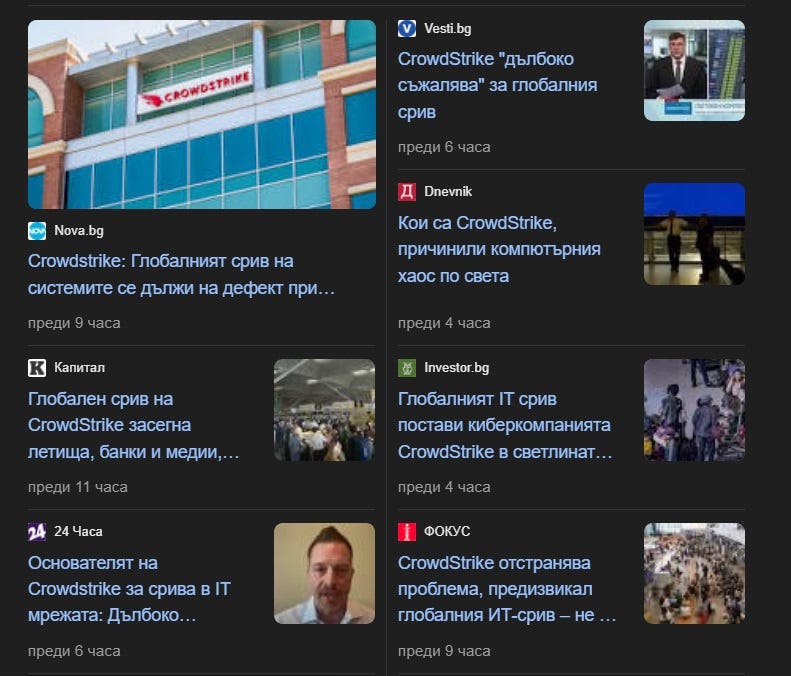
Task: Click the Vesti.bg blue V icon
Action: click(407, 28)
